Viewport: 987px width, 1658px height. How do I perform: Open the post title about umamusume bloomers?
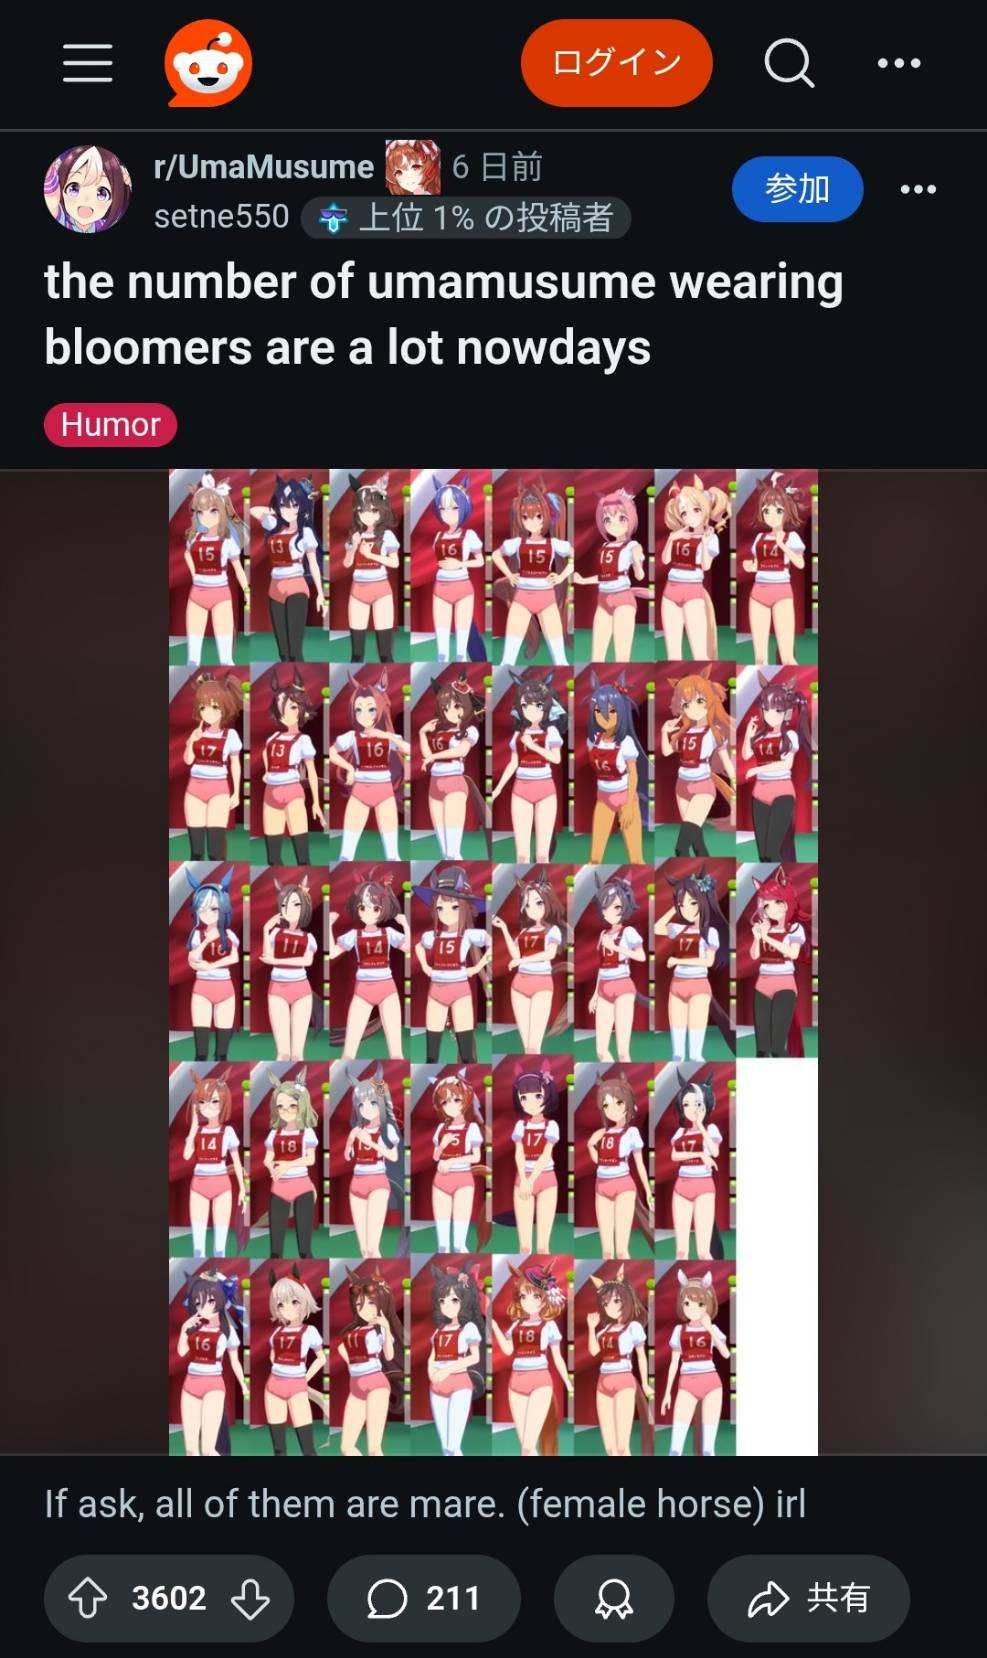443,314
